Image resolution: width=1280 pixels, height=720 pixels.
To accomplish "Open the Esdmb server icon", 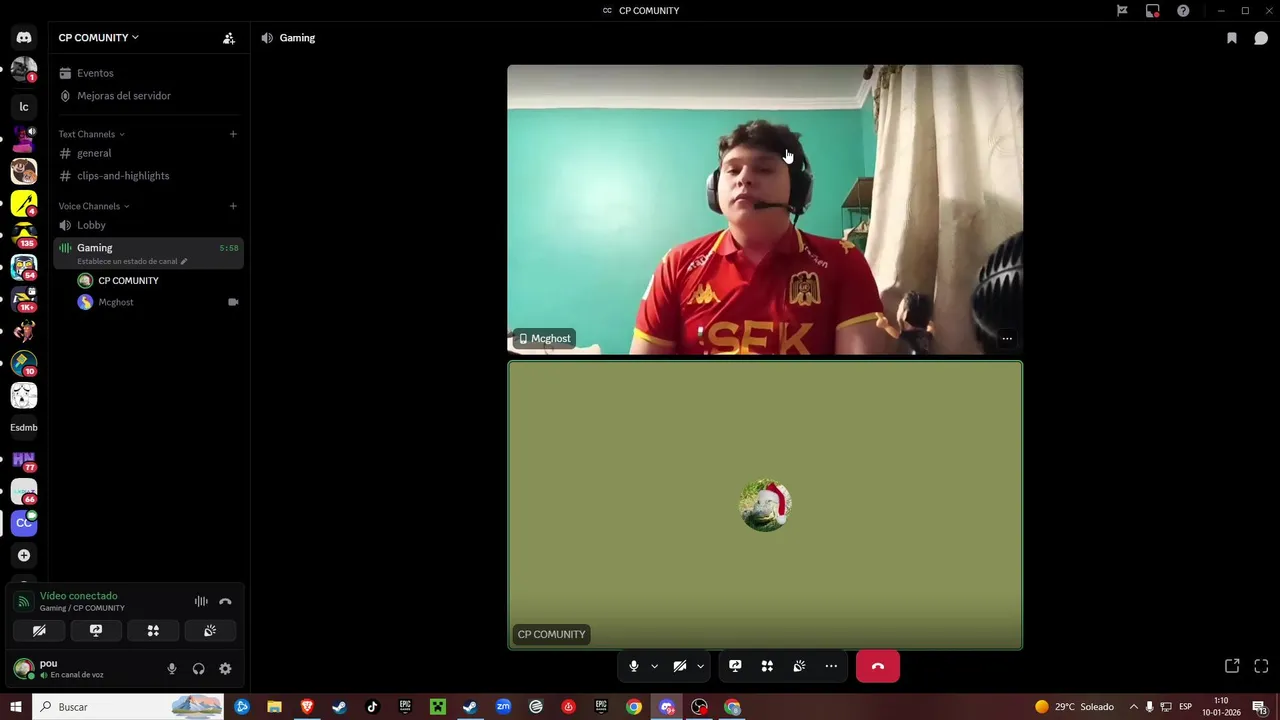I will 24,428.
